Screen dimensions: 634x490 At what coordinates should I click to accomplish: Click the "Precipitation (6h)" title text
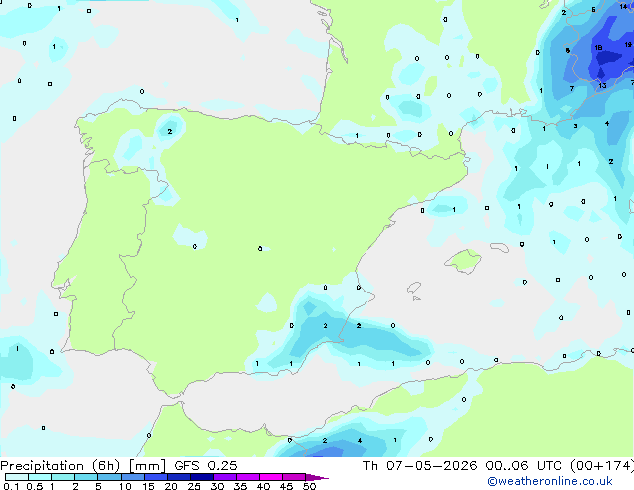(60, 466)
